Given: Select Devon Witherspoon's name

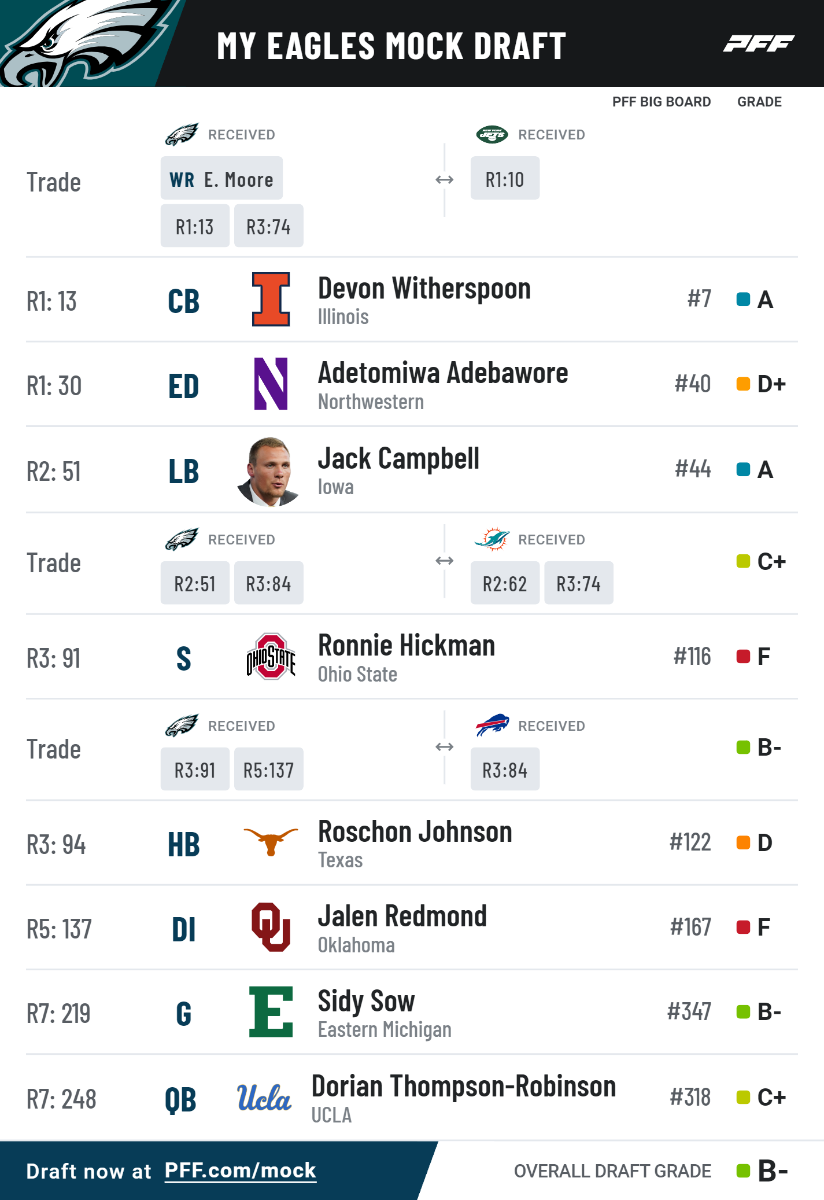Looking at the screenshot, I should (x=424, y=289).
